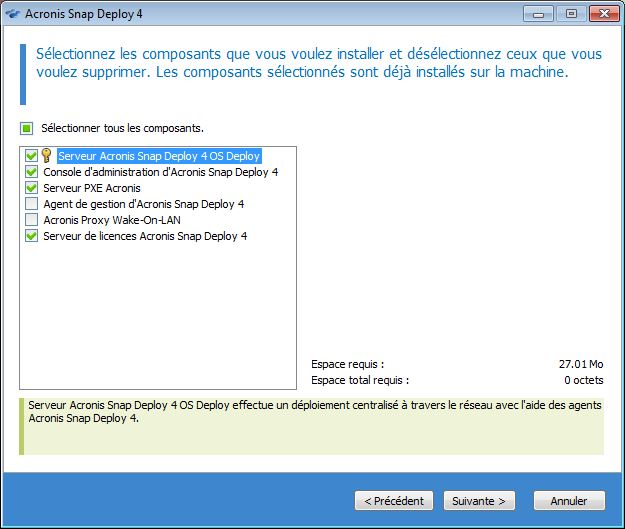Uncheck the Console d'administration checkbox
Viewport: 625px width, 529px height.
31,172
